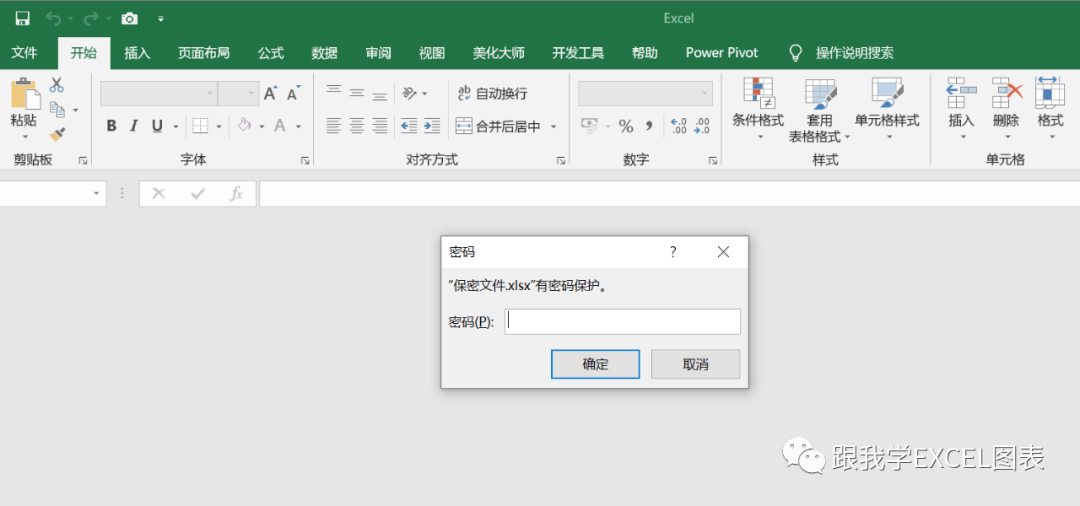Click the 合并后居中 button
The width and height of the screenshot is (1080, 506).
coord(498,127)
